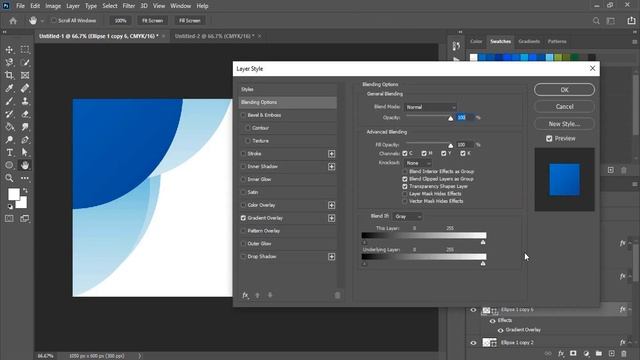Click the foreground color swatch
The image size is (640, 360).
click(x=14, y=194)
